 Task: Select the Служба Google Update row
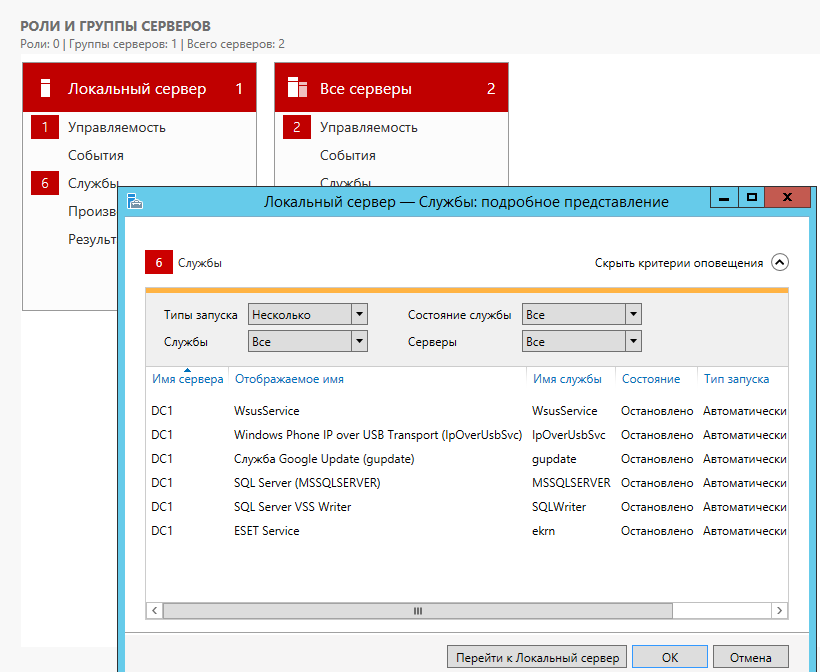(x=467, y=459)
